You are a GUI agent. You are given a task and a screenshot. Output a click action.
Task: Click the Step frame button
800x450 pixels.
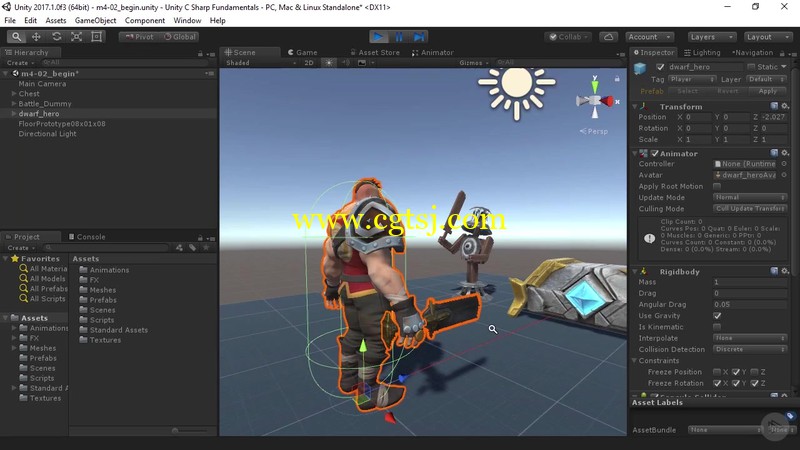pyautogui.click(x=418, y=37)
